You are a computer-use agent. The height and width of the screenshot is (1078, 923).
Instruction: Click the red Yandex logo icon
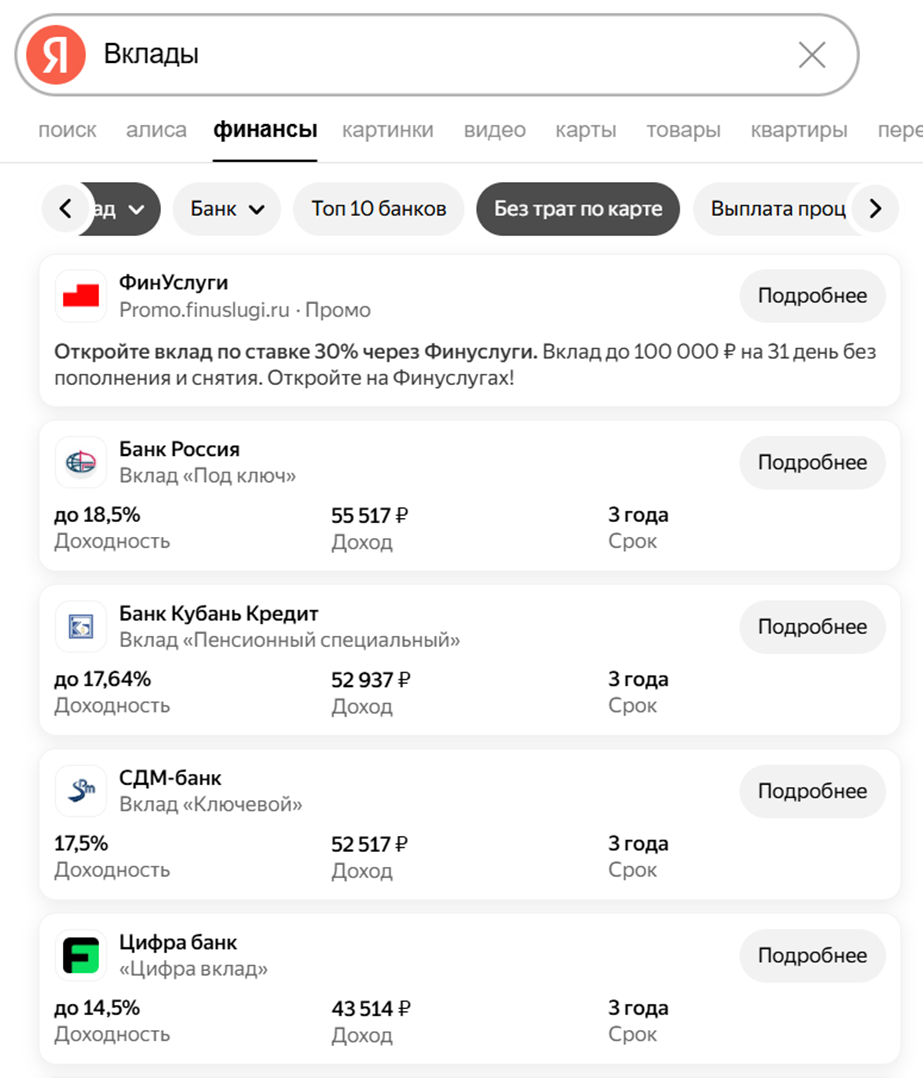(x=56, y=55)
